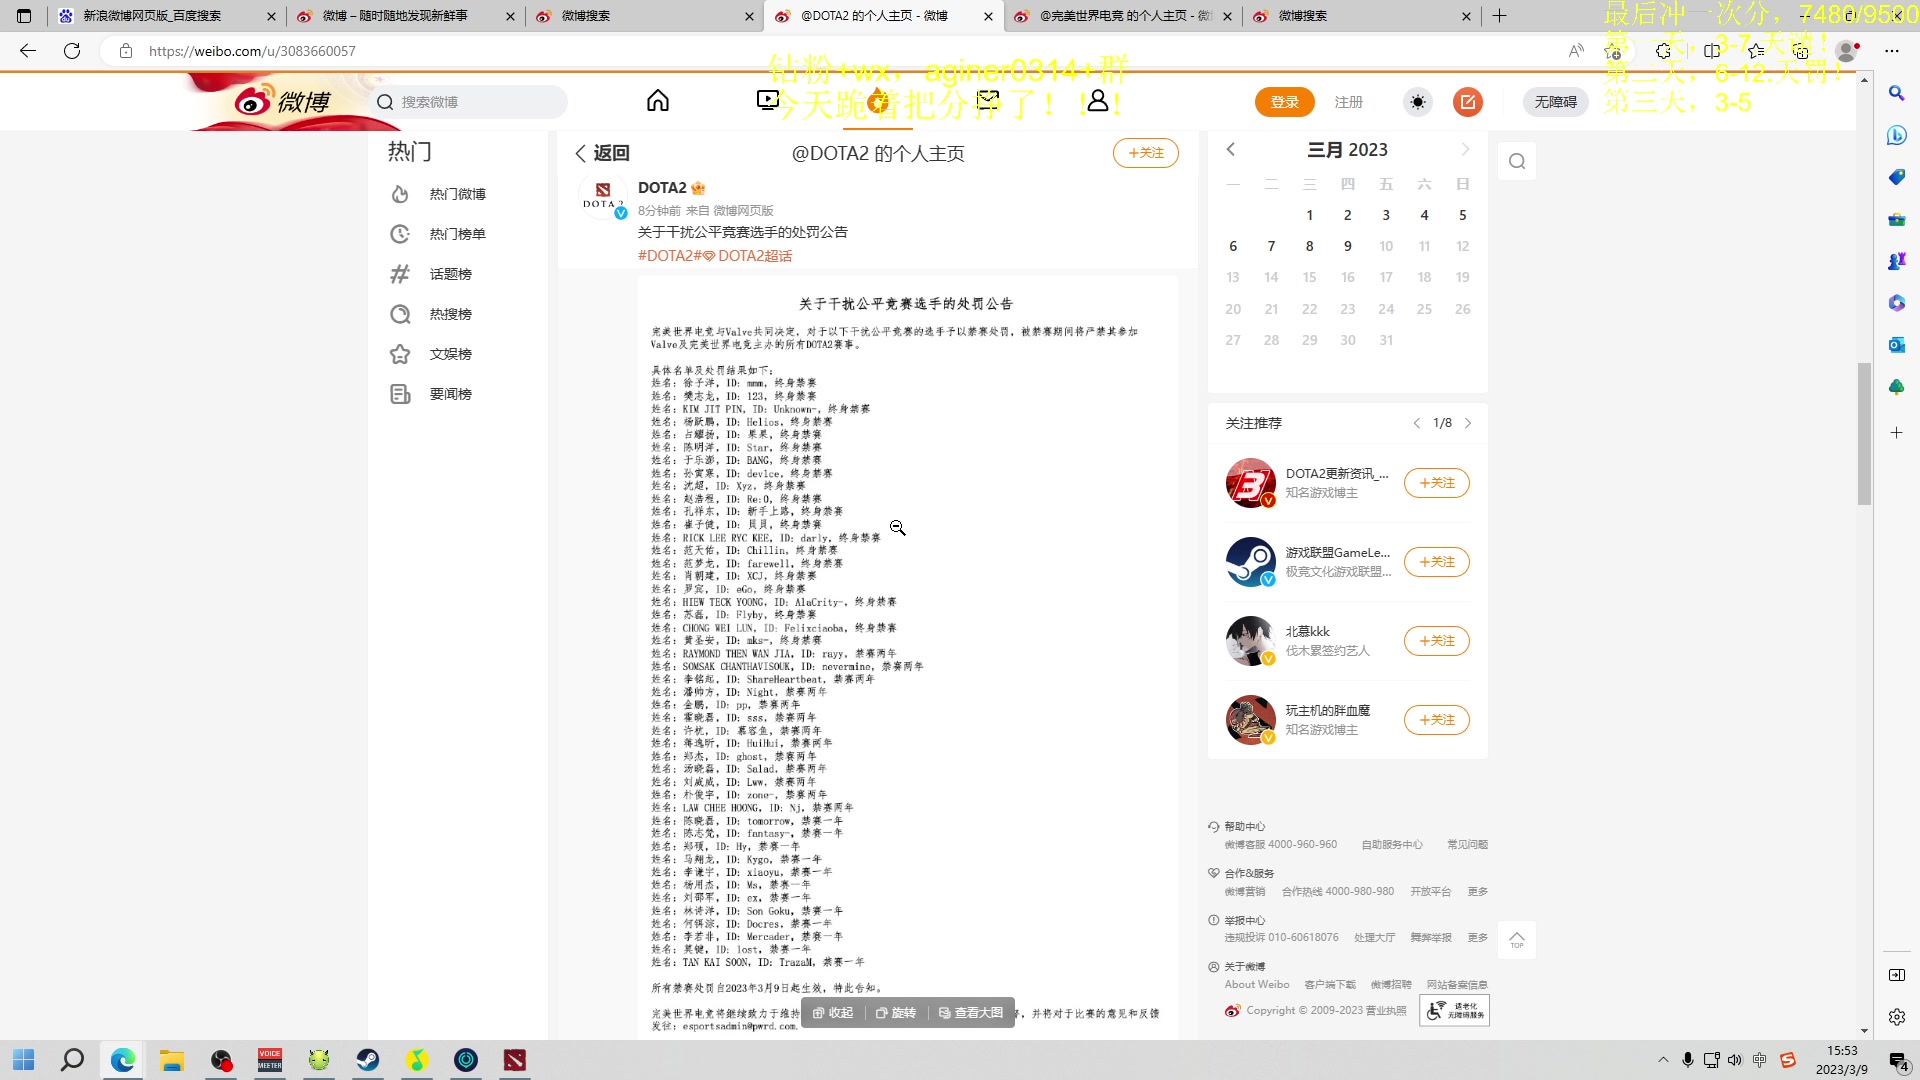Open the hot trending flame icon
This screenshot has width=1920, height=1080.
(878, 101)
